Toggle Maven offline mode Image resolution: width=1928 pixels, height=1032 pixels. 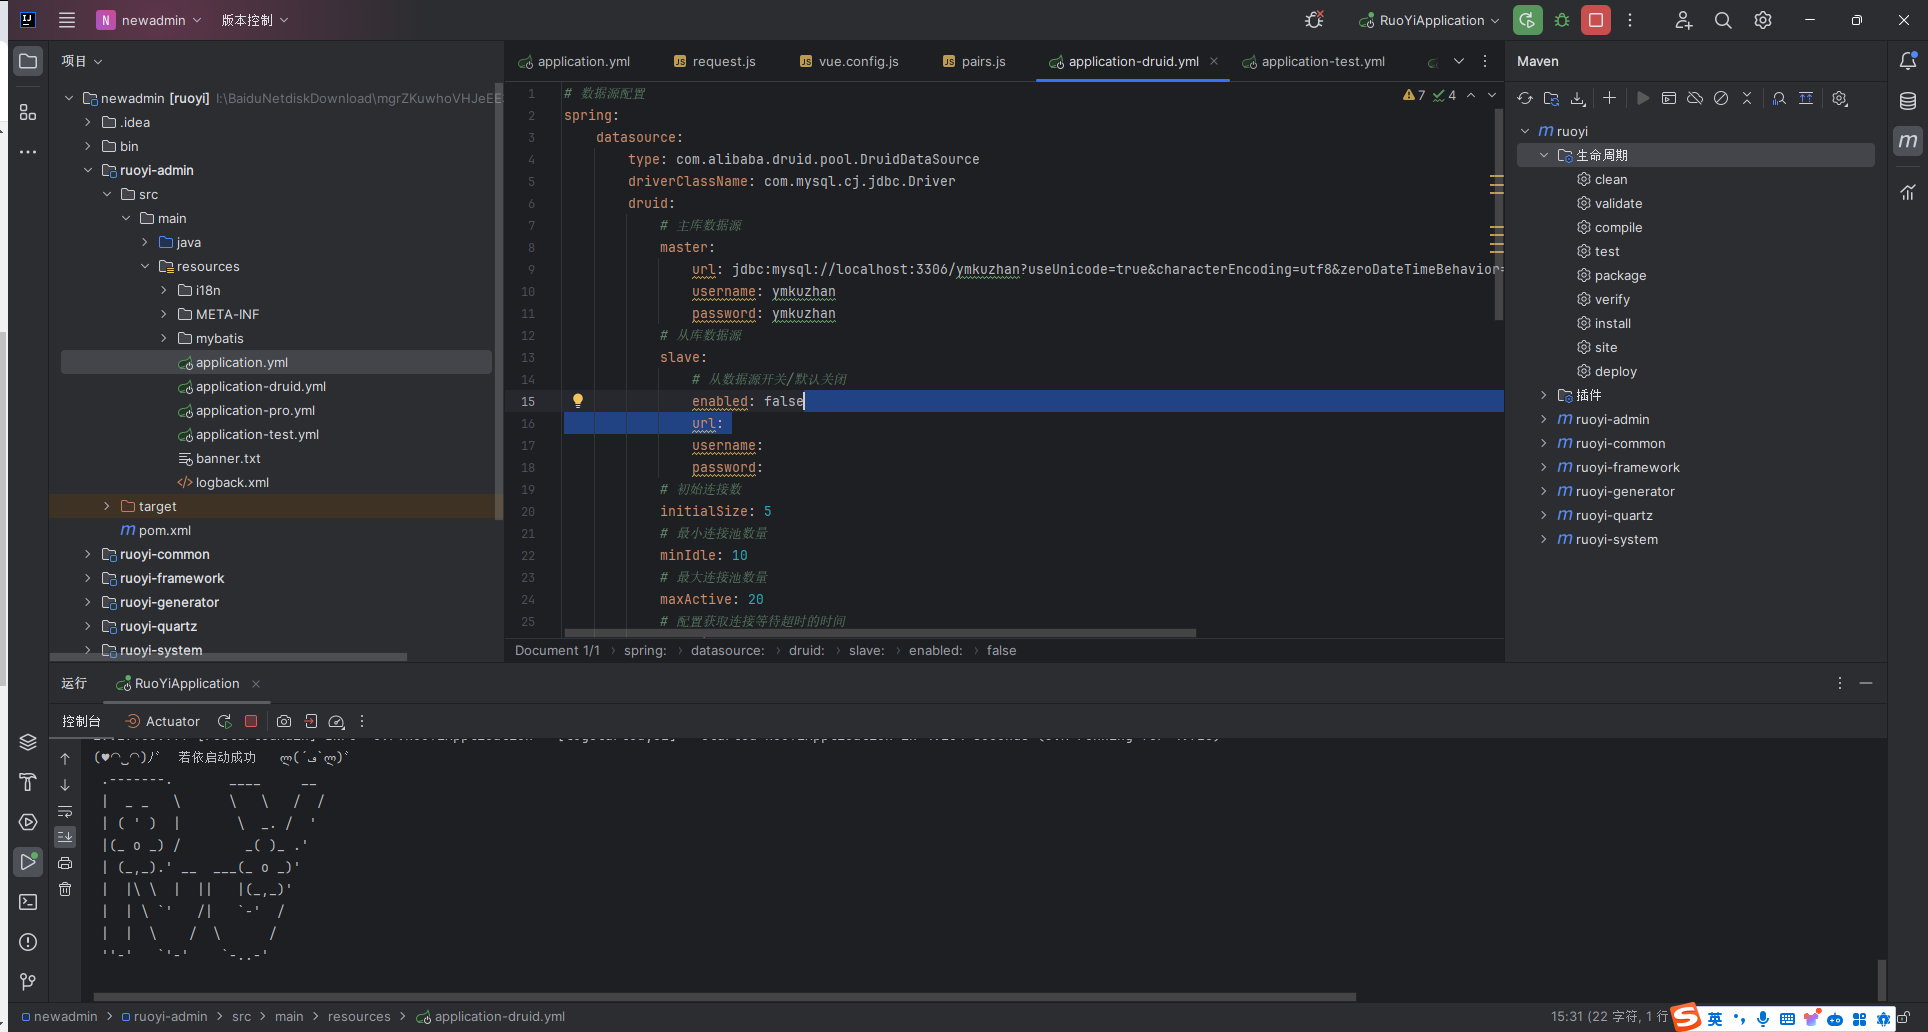(x=1695, y=98)
